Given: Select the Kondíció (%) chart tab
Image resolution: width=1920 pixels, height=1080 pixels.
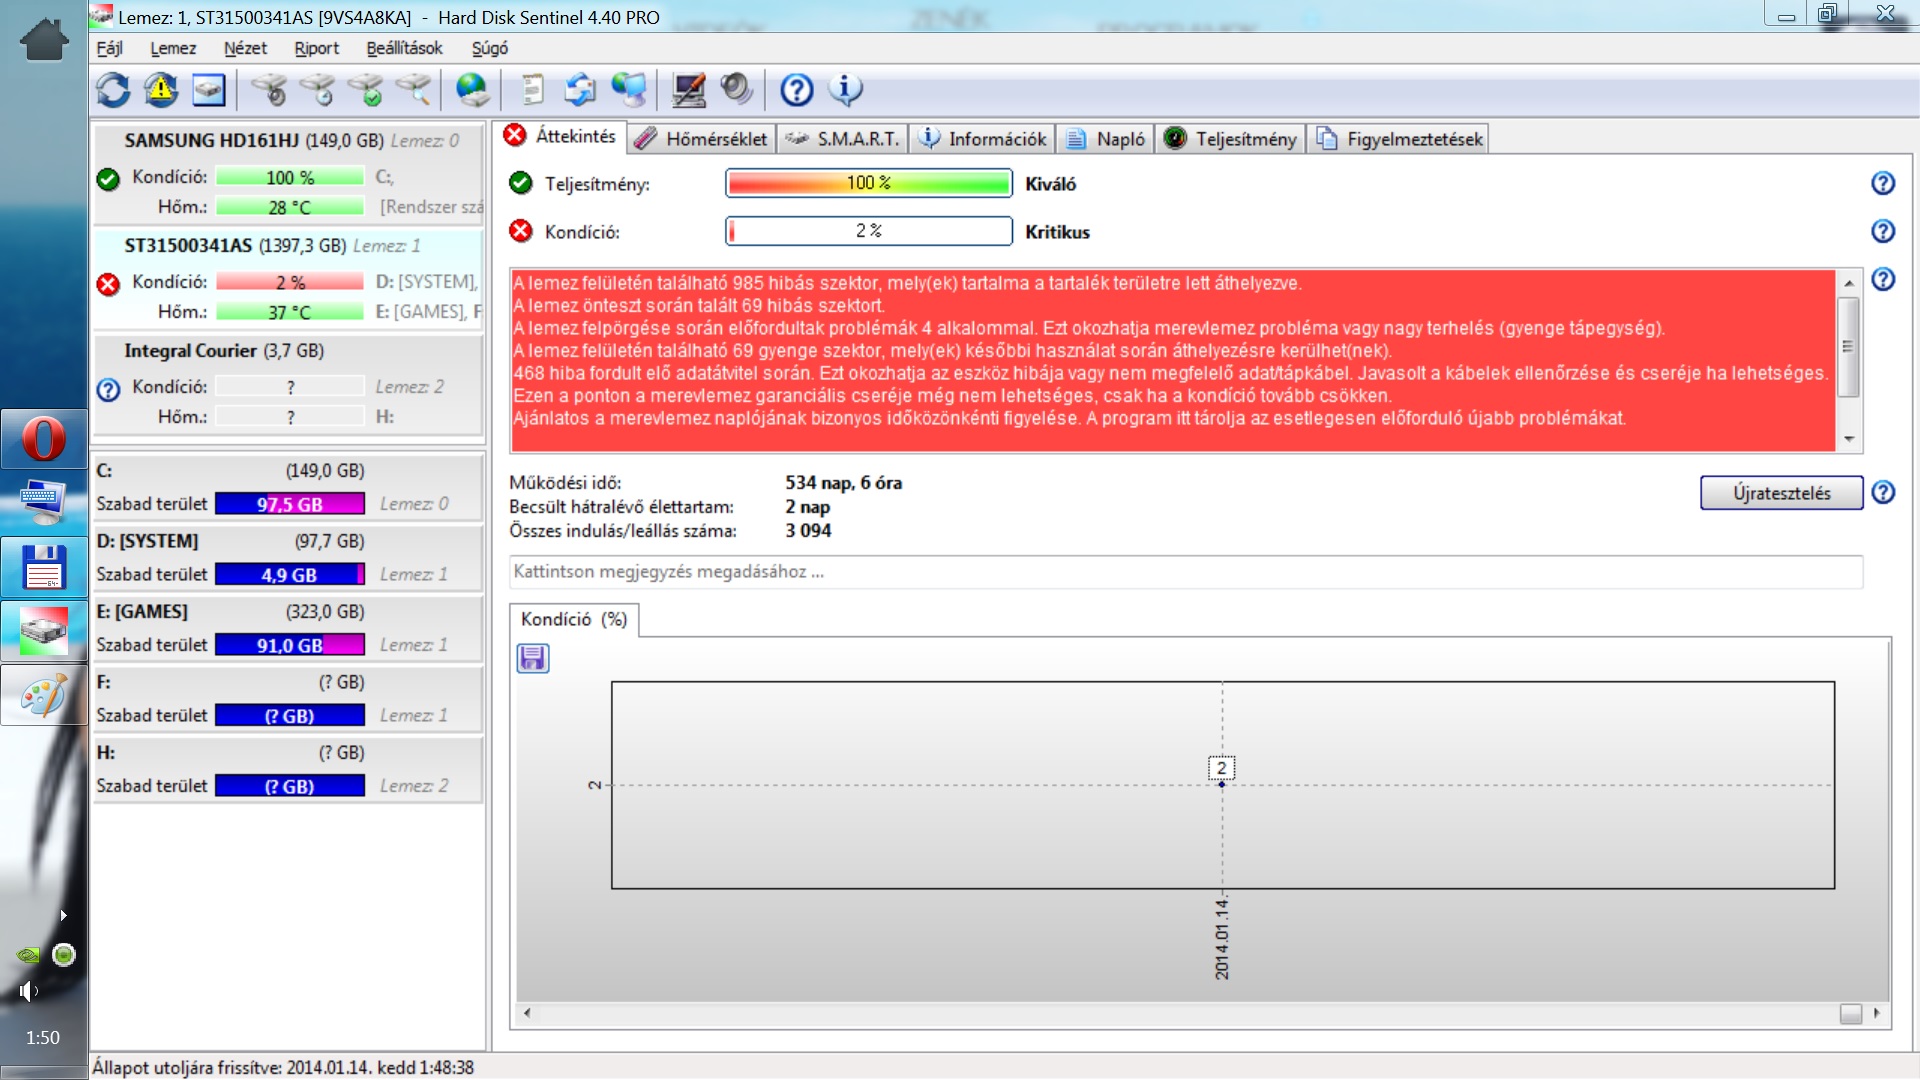Looking at the screenshot, I should click(x=574, y=619).
